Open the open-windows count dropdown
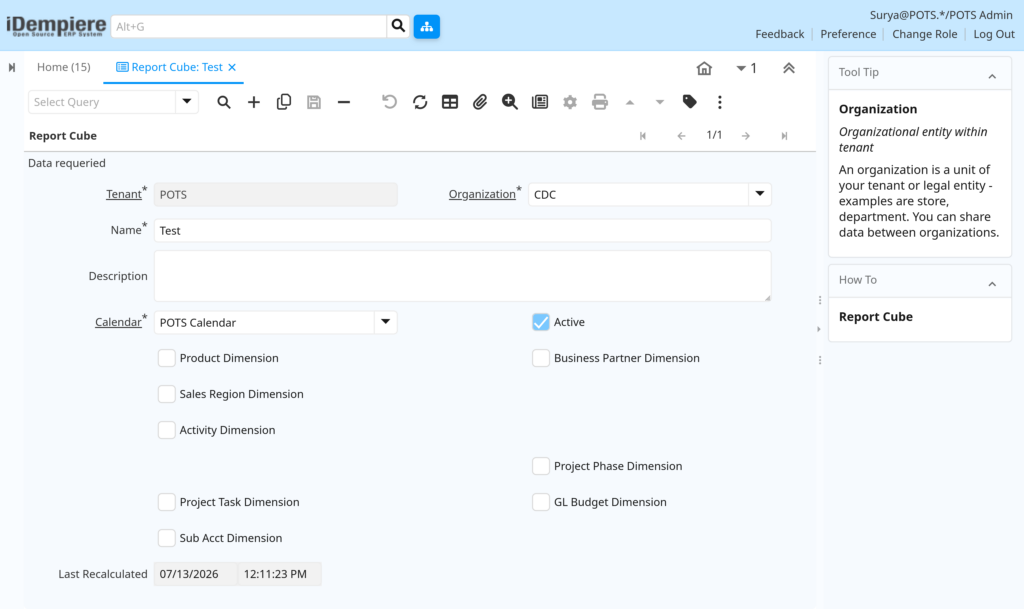Image resolution: width=1024 pixels, height=609 pixels. point(746,68)
